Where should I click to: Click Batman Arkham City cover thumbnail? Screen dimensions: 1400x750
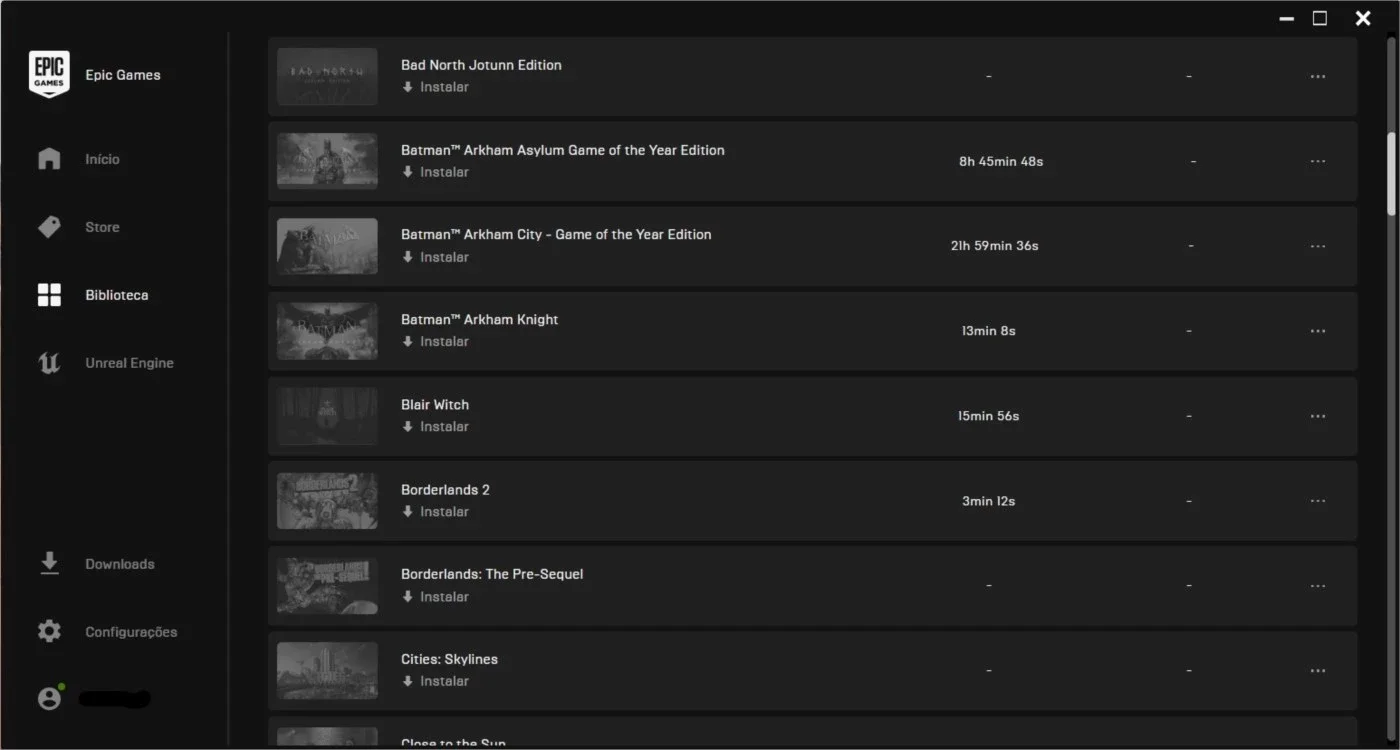[x=327, y=246]
